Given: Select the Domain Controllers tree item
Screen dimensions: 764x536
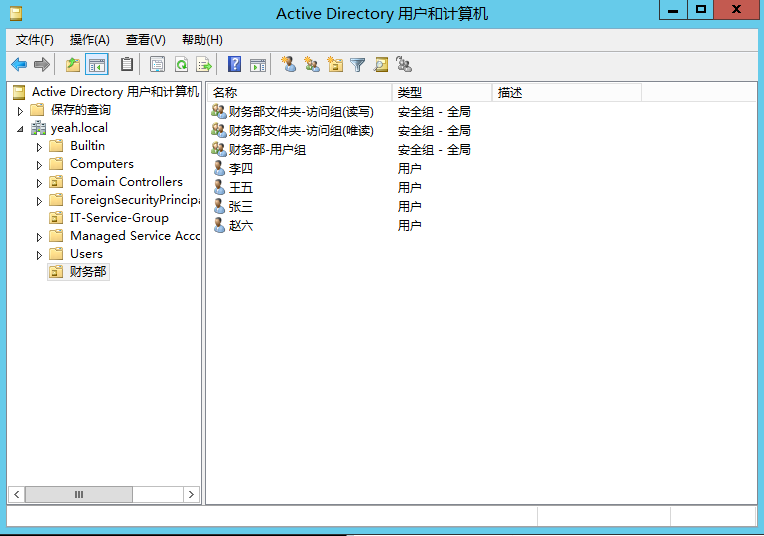Looking at the screenshot, I should [x=126, y=182].
